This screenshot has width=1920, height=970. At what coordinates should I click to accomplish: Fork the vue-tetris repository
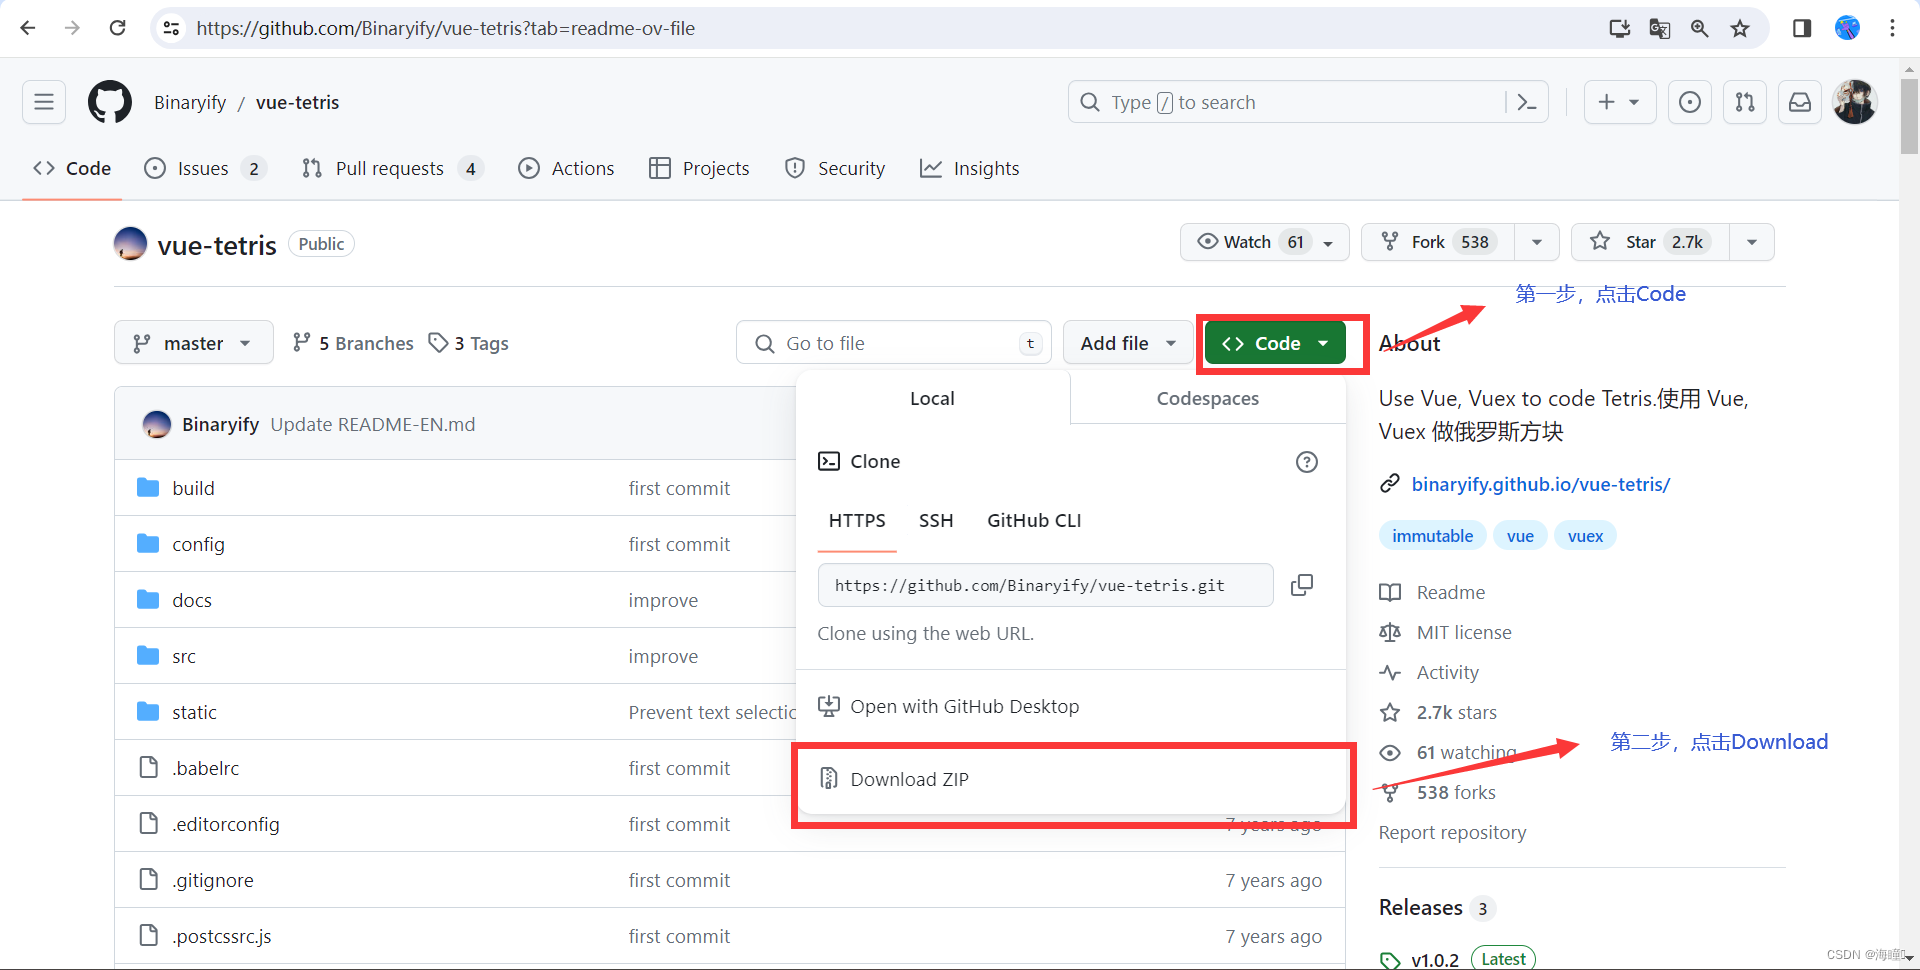1438,242
